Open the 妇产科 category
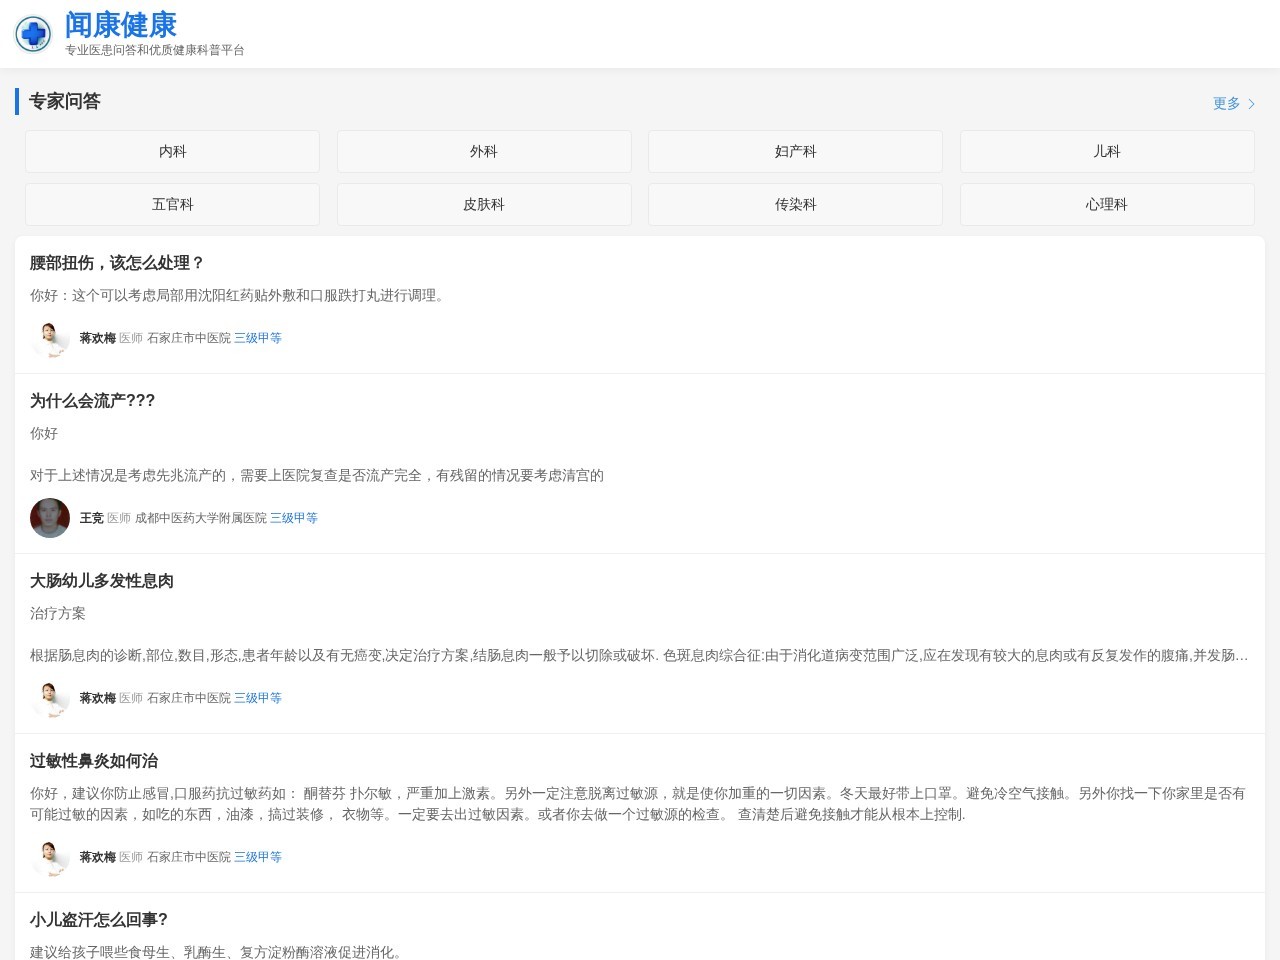Viewport: 1280px width, 960px height. point(795,152)
